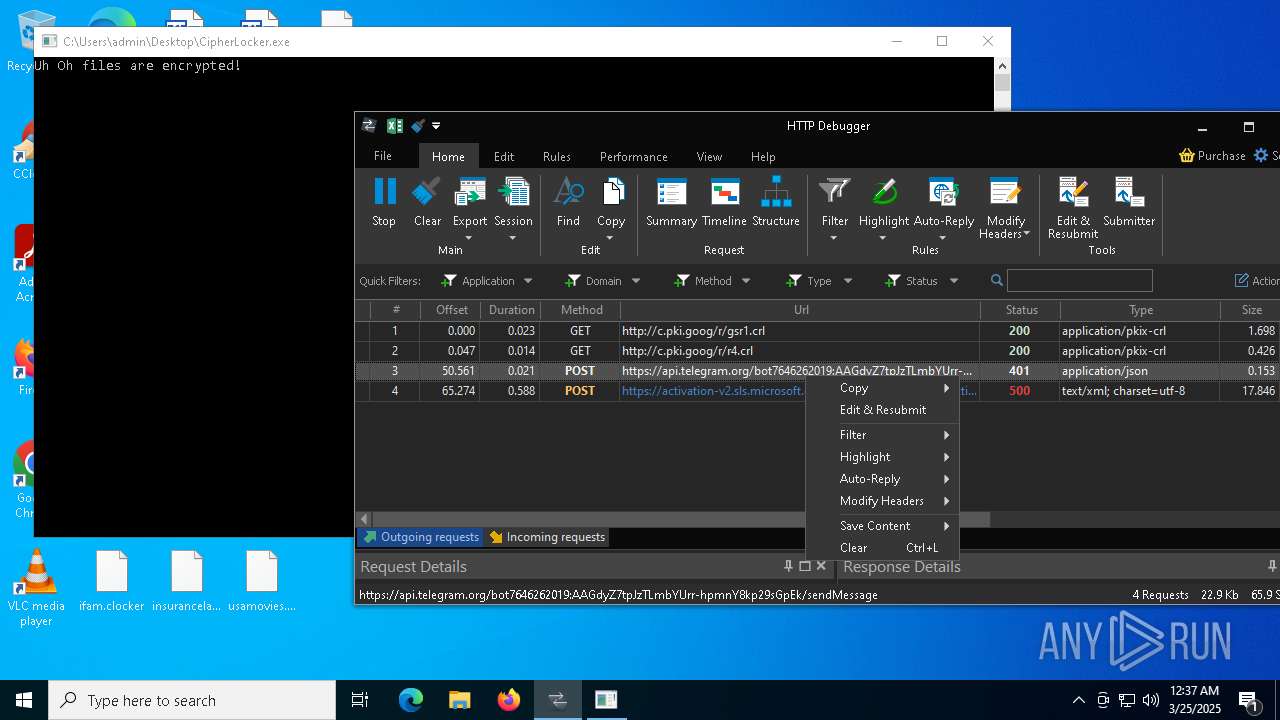1280x720 pixels.
Task: Choose Clear in the context menu
Action: click(882, 548)
